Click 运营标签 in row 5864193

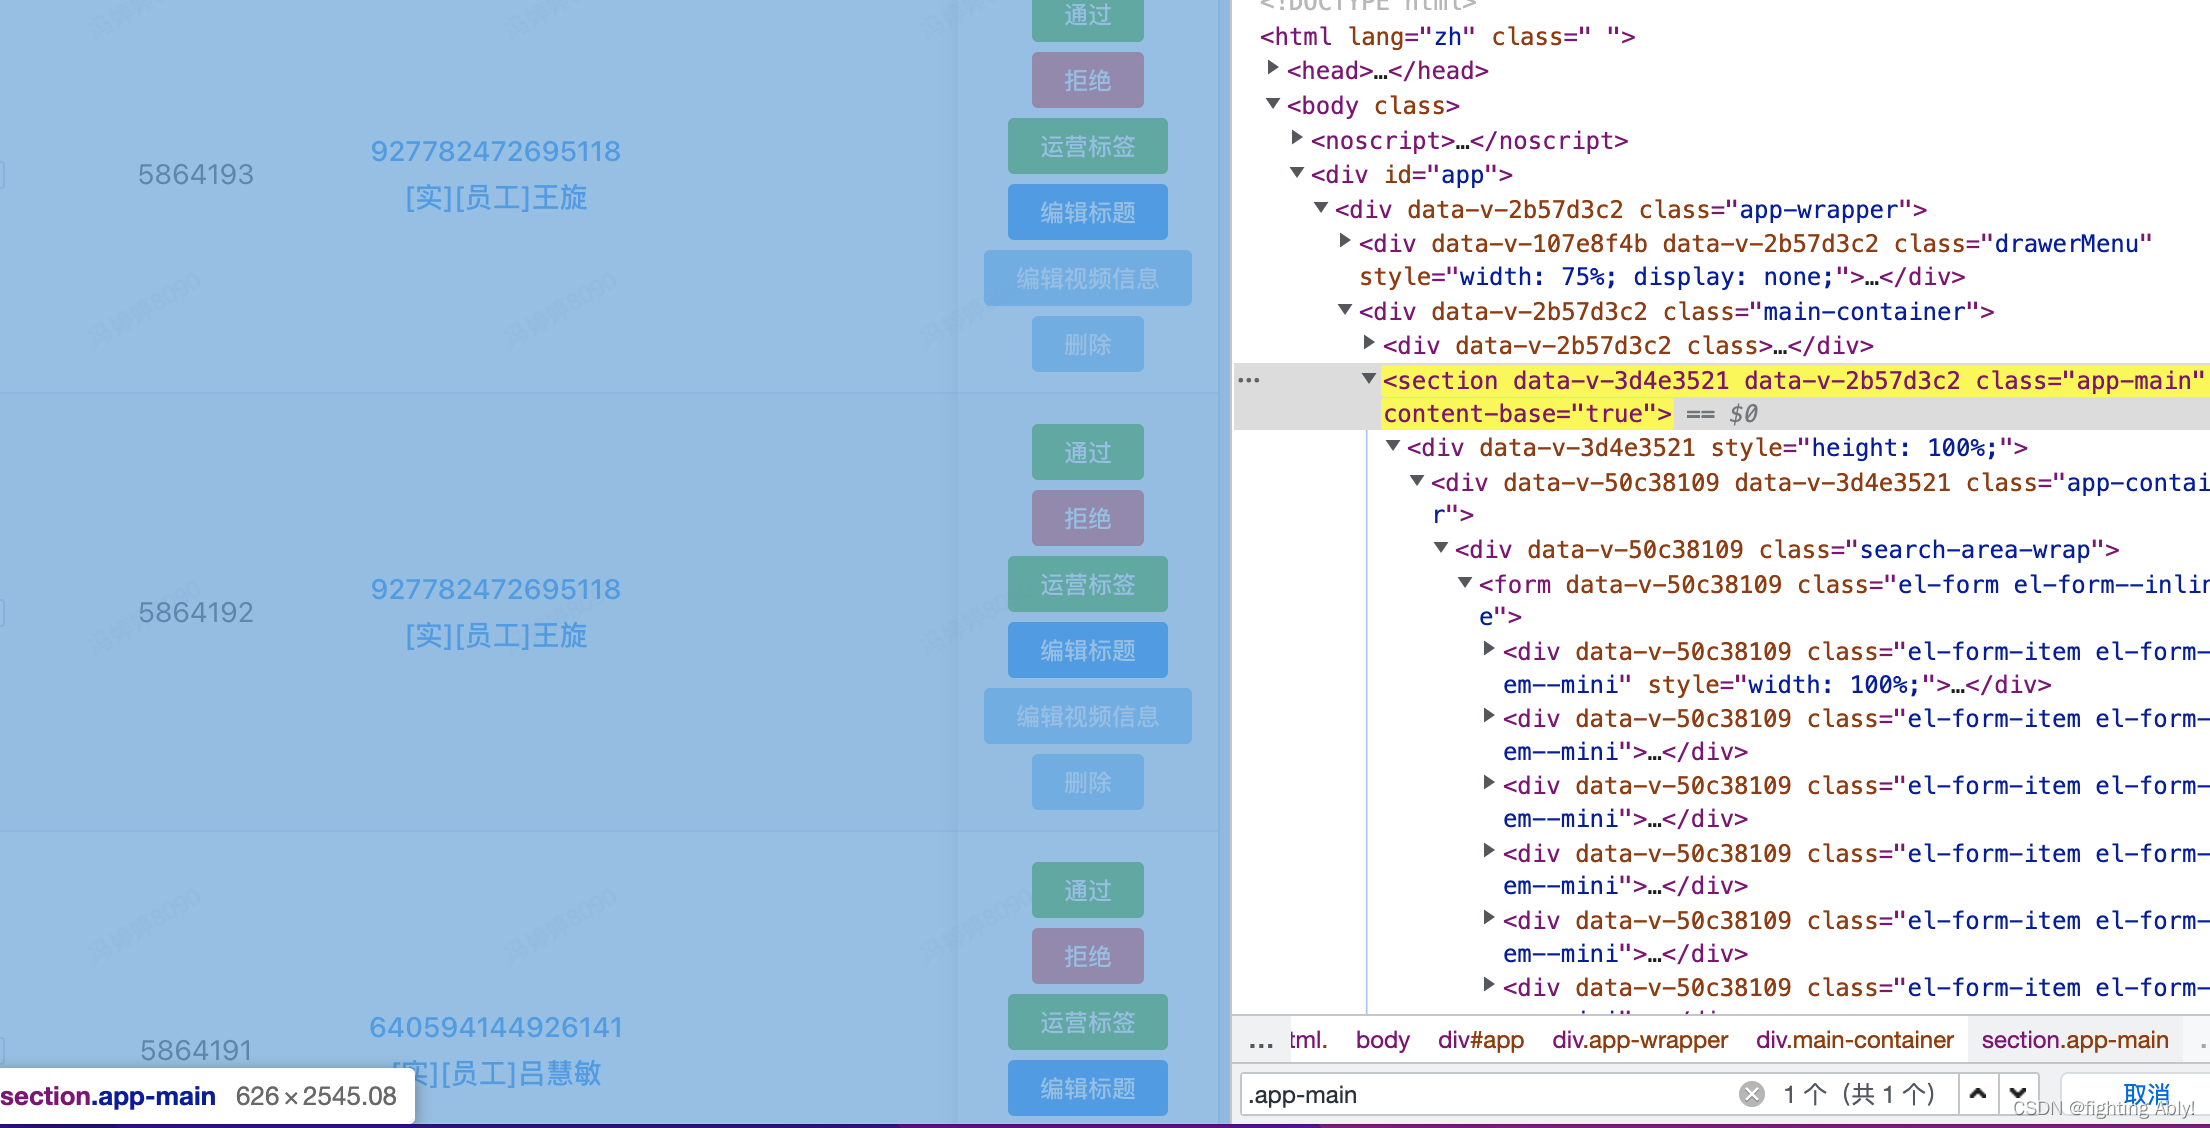click(1088, 146)
